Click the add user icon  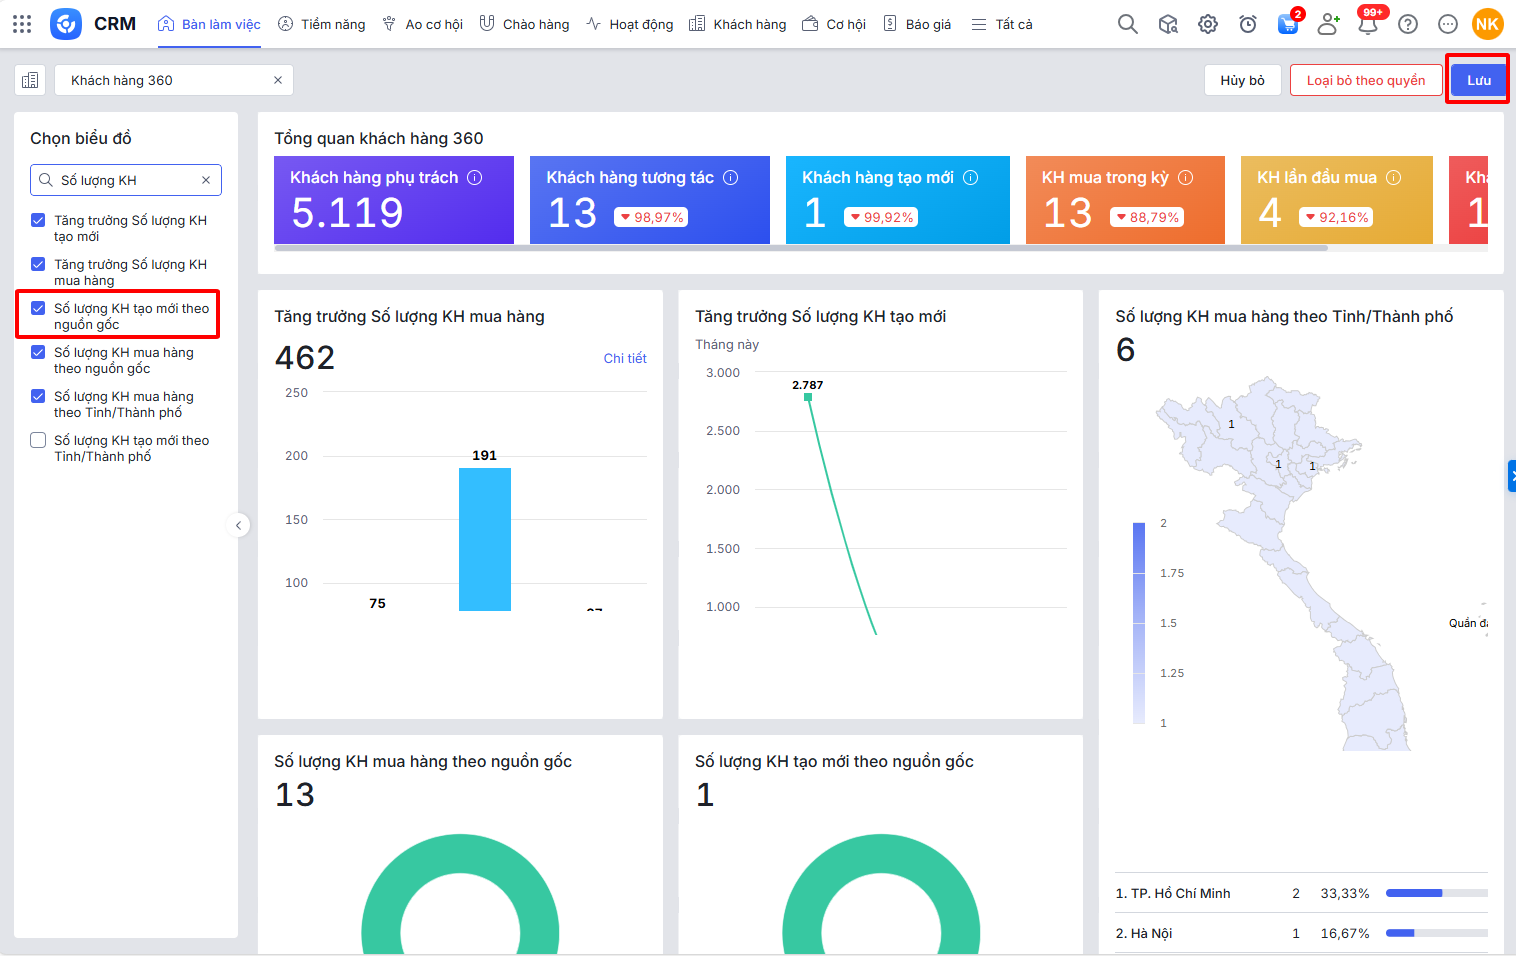(1328, 24)
